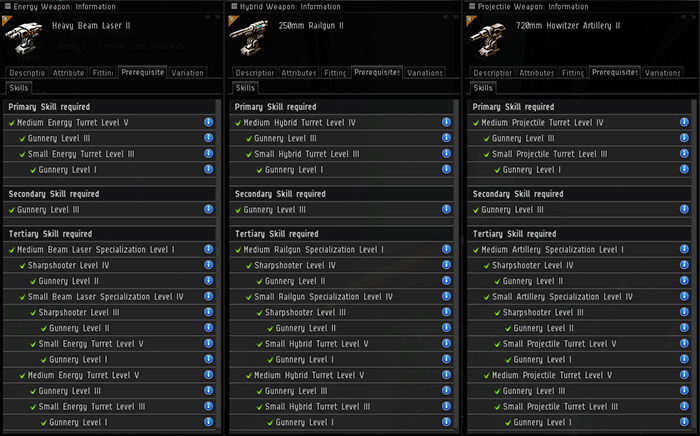700x436 pixels.
Task: Click the Heavy Beam Laser II turret image
Action: (x=23, y=37)
